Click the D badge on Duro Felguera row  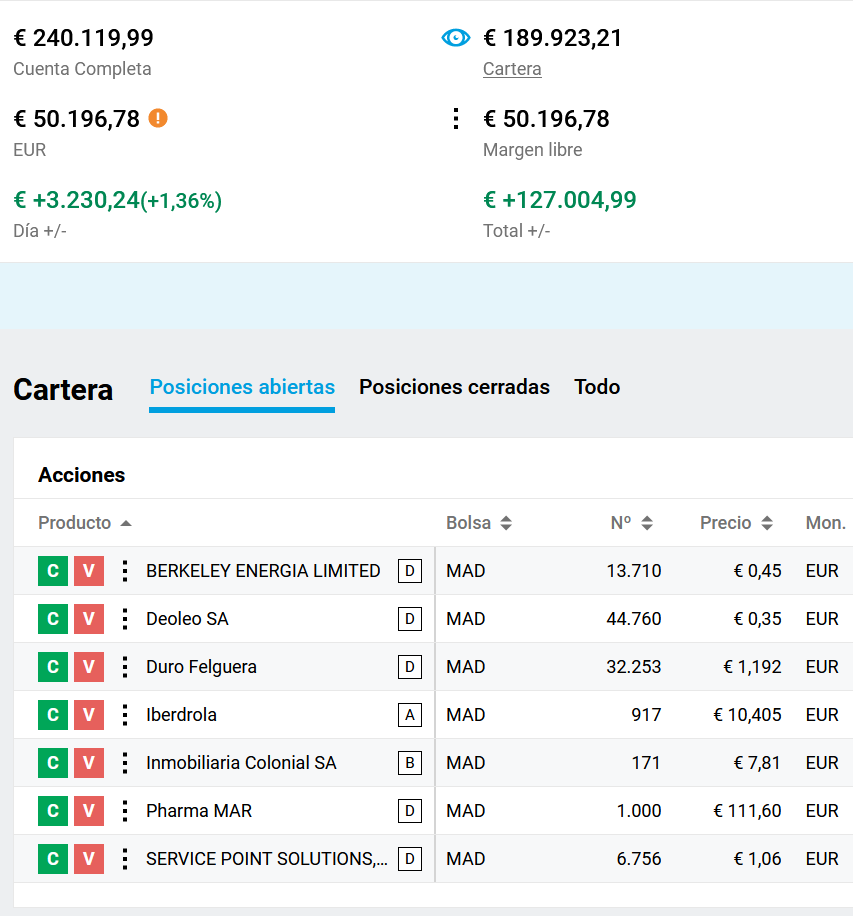[x=410, y=667]
